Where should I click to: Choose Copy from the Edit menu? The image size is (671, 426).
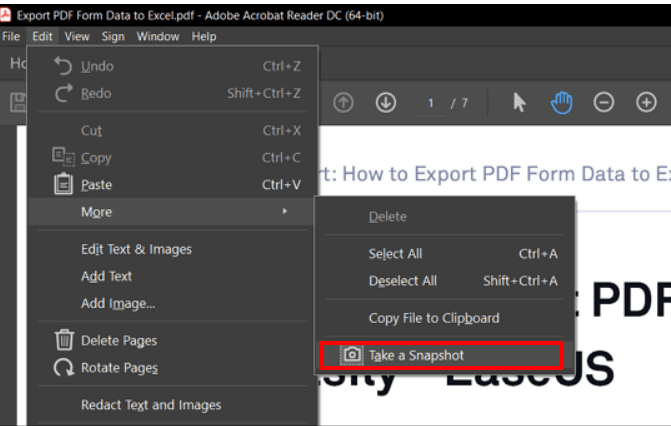pos(172,158)
